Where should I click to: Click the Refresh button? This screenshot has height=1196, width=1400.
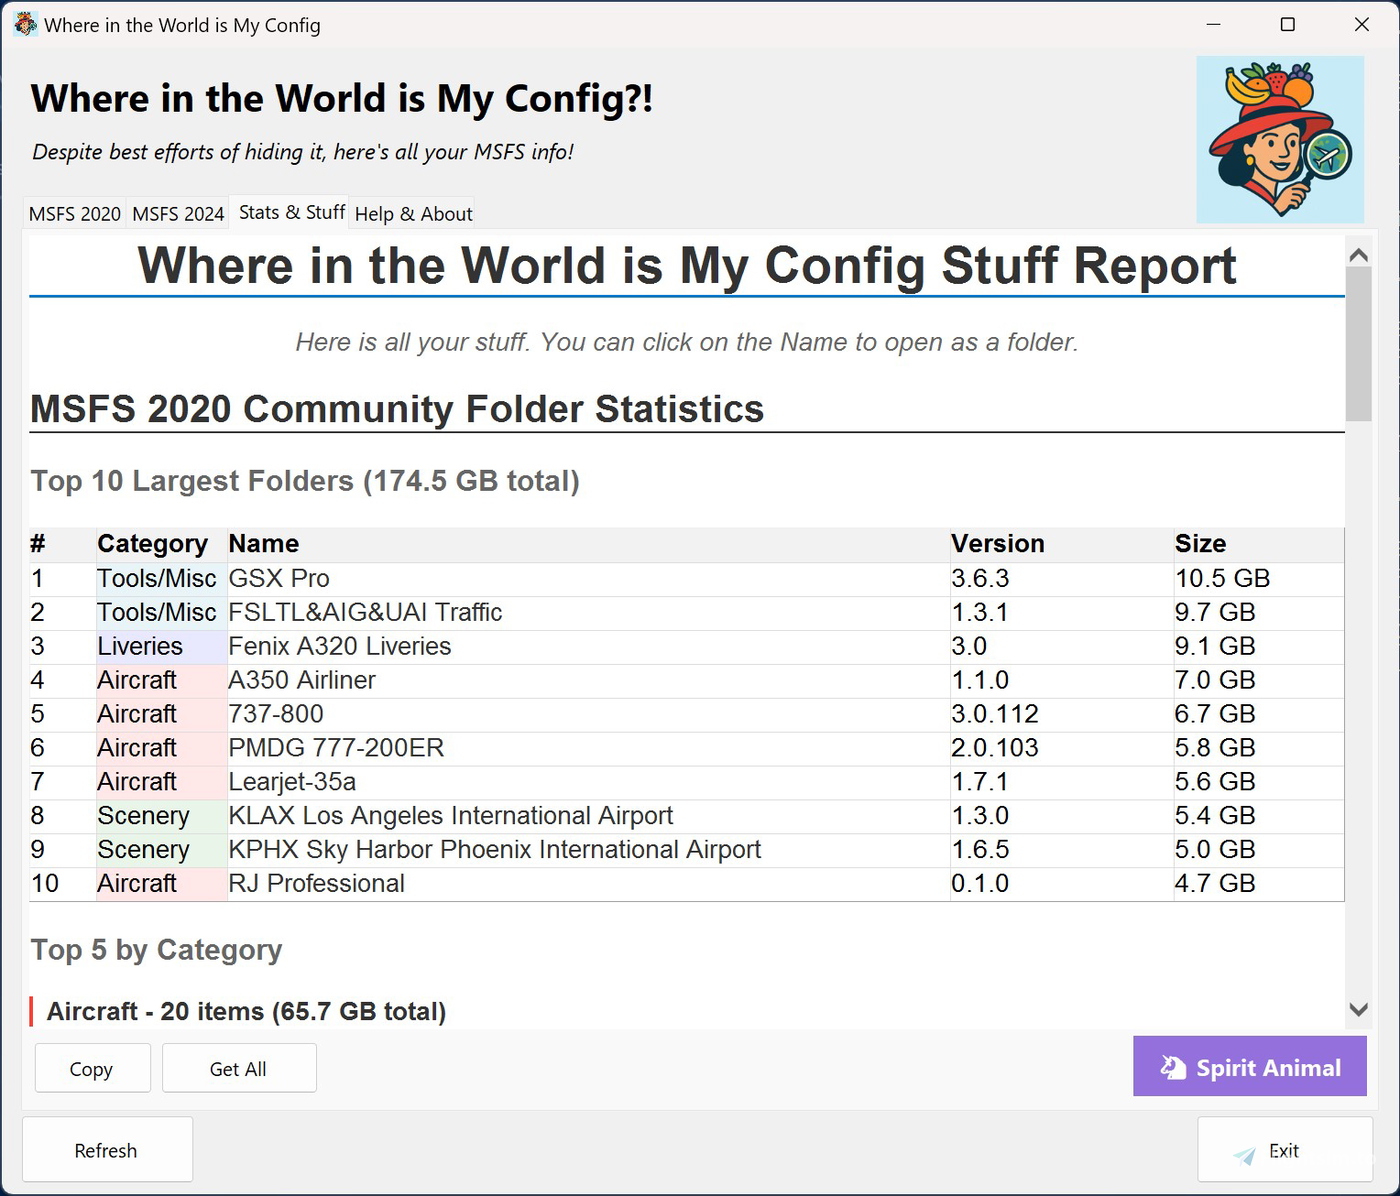[x=106, y=1149]
